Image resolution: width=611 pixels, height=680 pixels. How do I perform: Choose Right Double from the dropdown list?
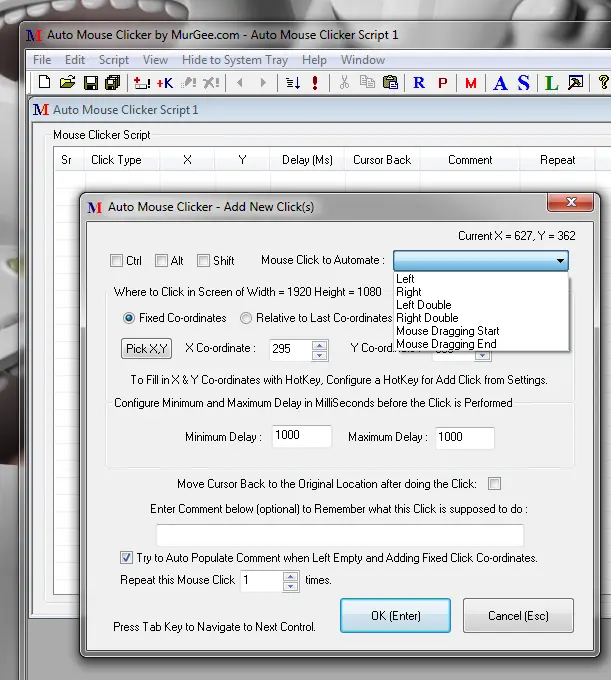click(x=427, y=318)
